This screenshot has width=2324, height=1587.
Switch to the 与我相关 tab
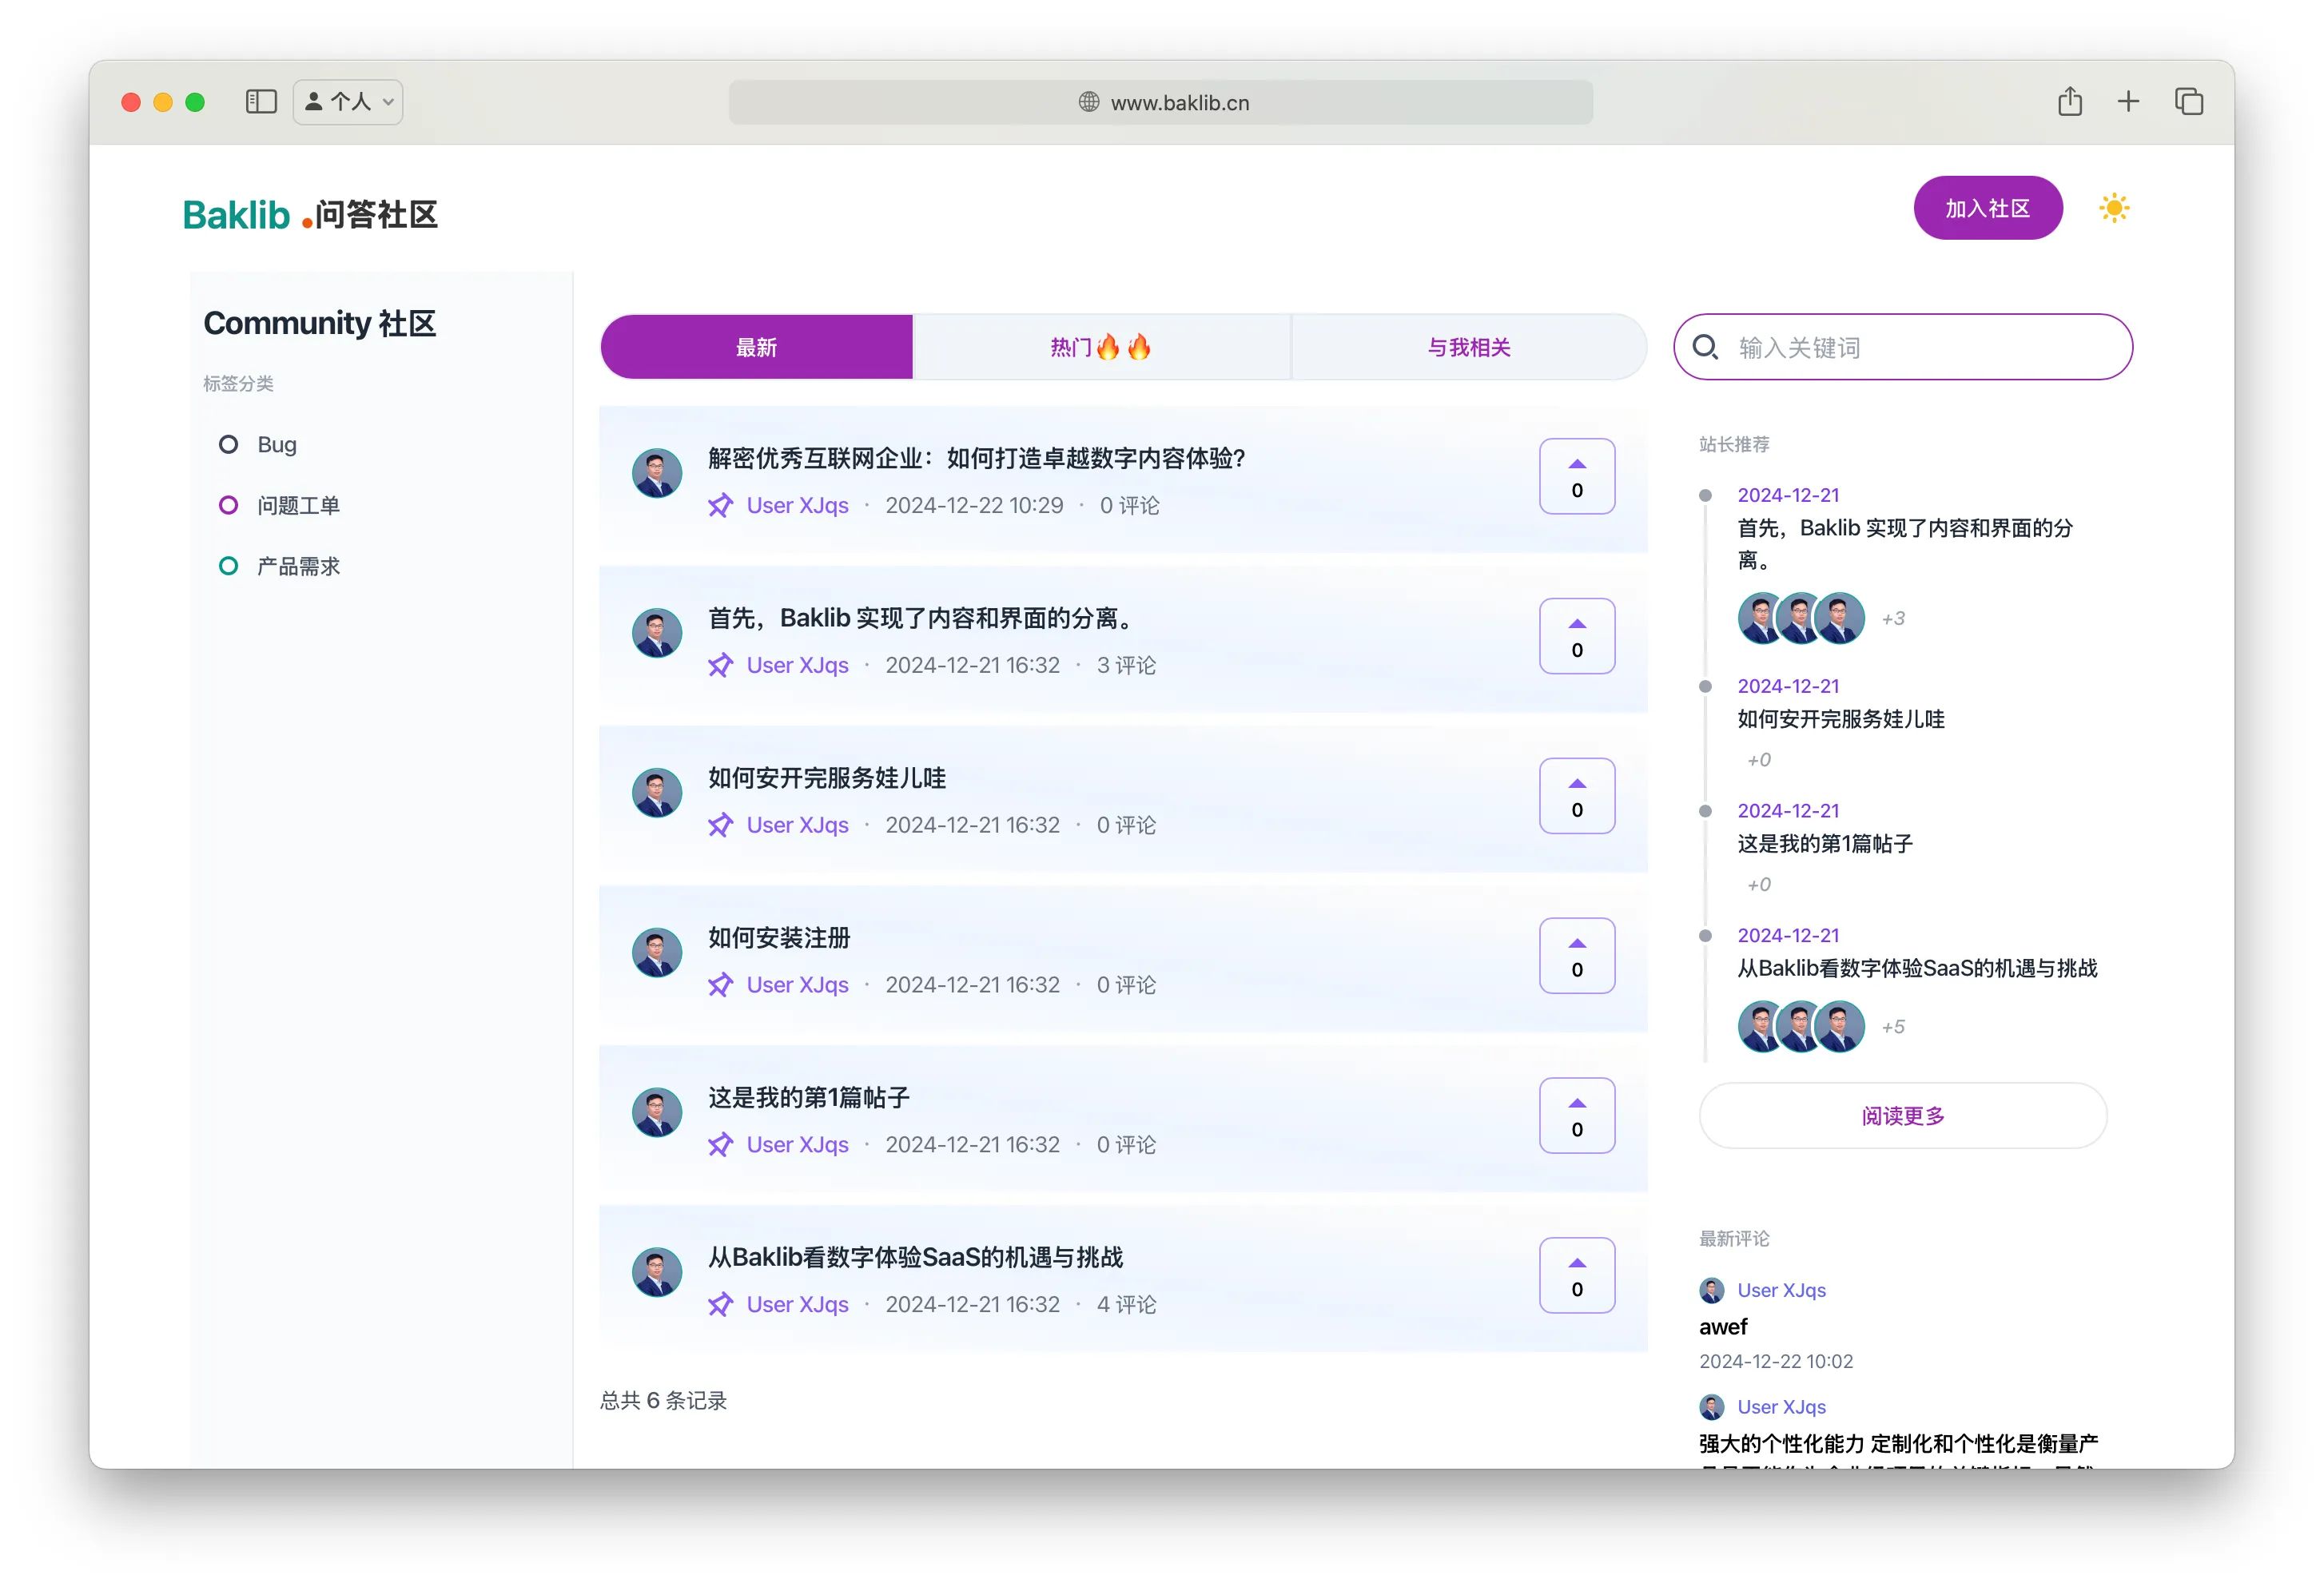pos(1468,347)
